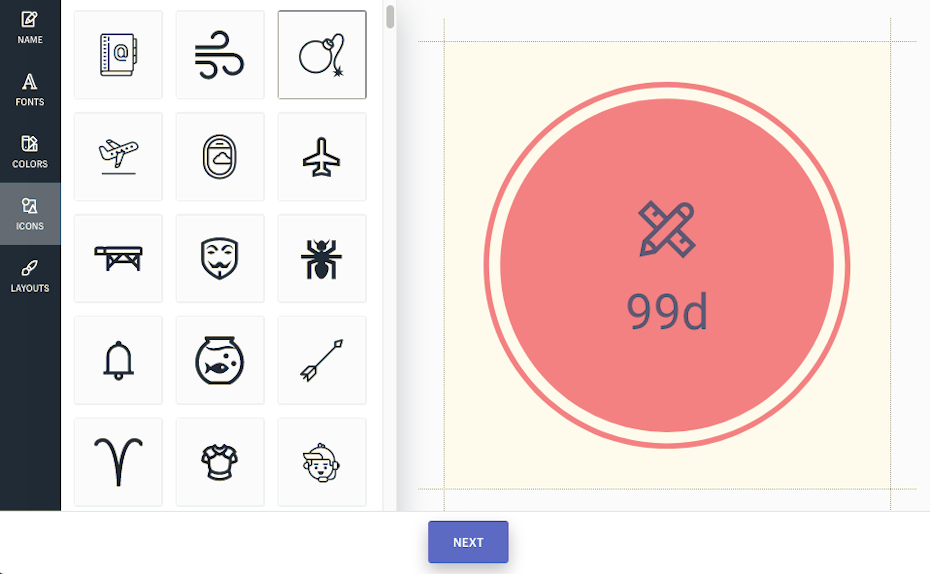Pick the airplane takeoff icon
This screenshot has height=574, width=930.
coord(118,157)
